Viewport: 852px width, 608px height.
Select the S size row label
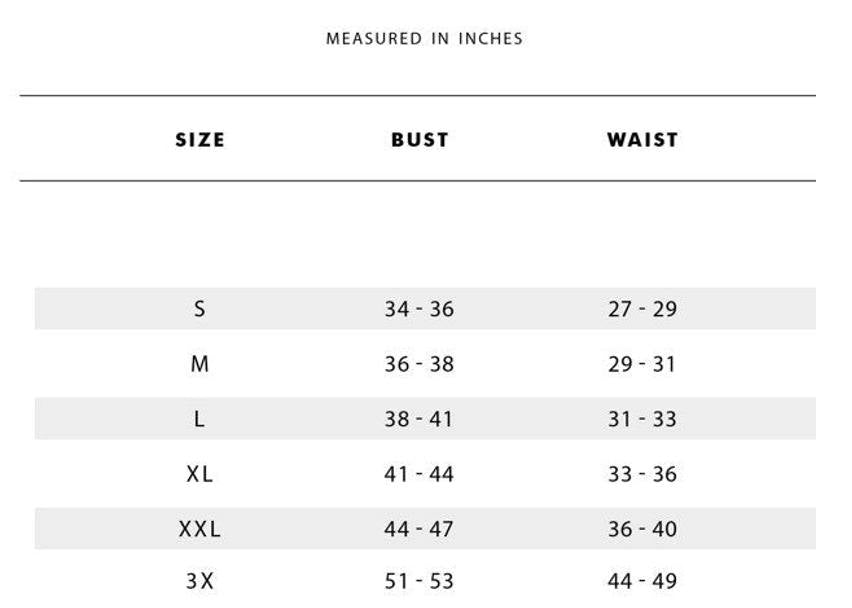coord(199,309)
